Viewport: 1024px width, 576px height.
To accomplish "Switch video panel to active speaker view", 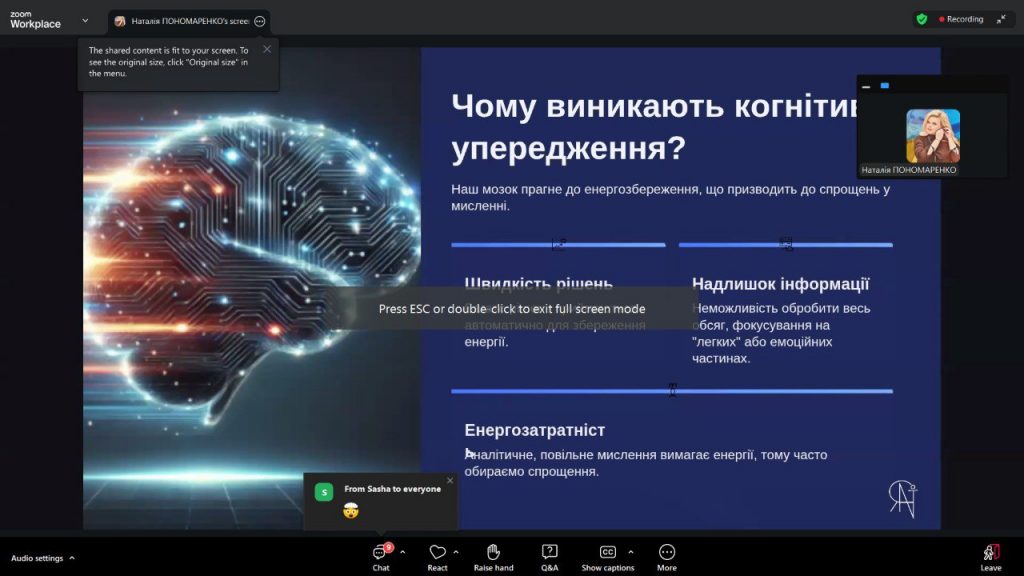I will coord(885,86).
